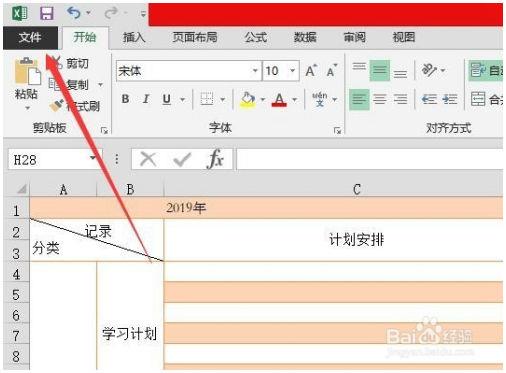Save workbook with the floppy disk icon
The height and width of the screenshot is (373, 506).
46,13
